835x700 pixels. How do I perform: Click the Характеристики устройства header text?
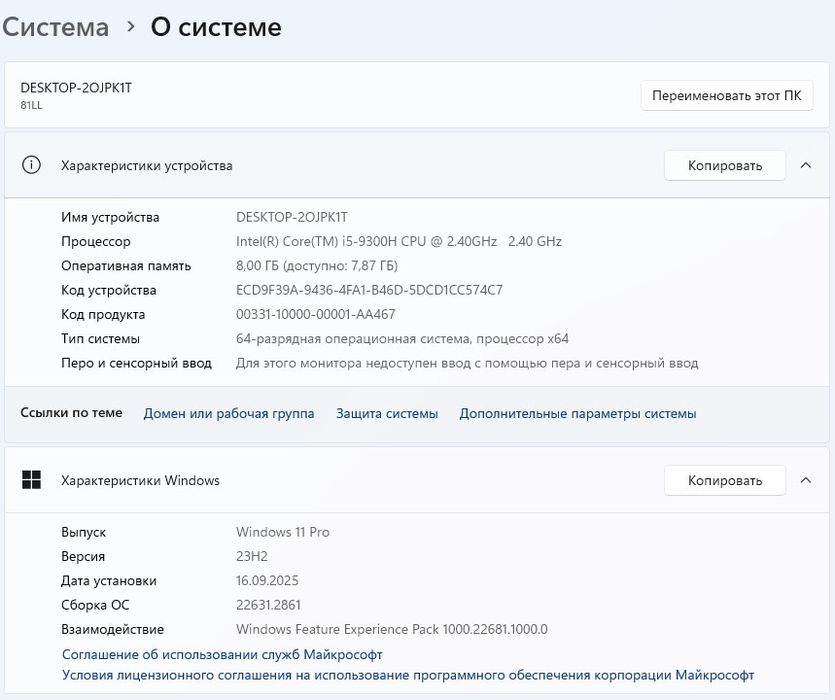pyautogui.click(x=146, y=166)
